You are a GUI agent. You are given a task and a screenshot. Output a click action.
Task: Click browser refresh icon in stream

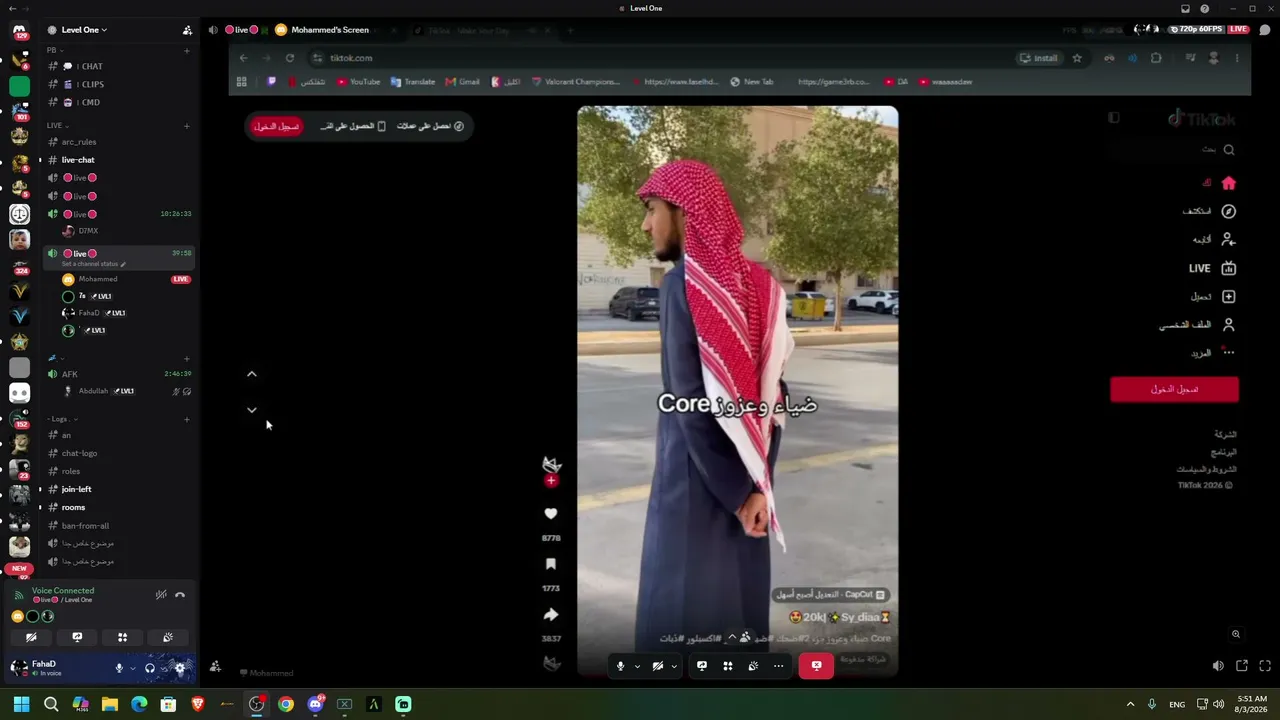[x=290, y=58]
